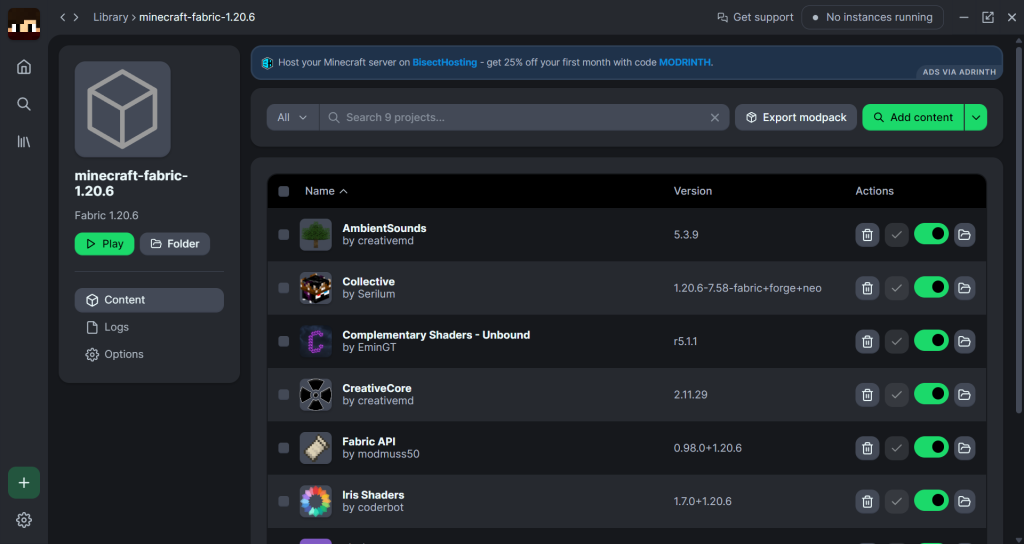
Task: Delete Iris Shaders using trash icon
Action: [867, 501]
